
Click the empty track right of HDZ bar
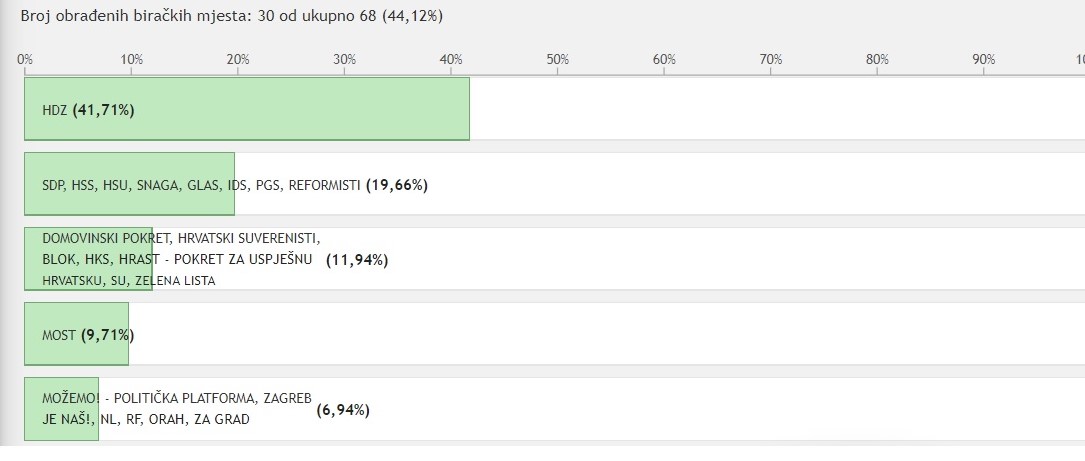pos(777,109)
